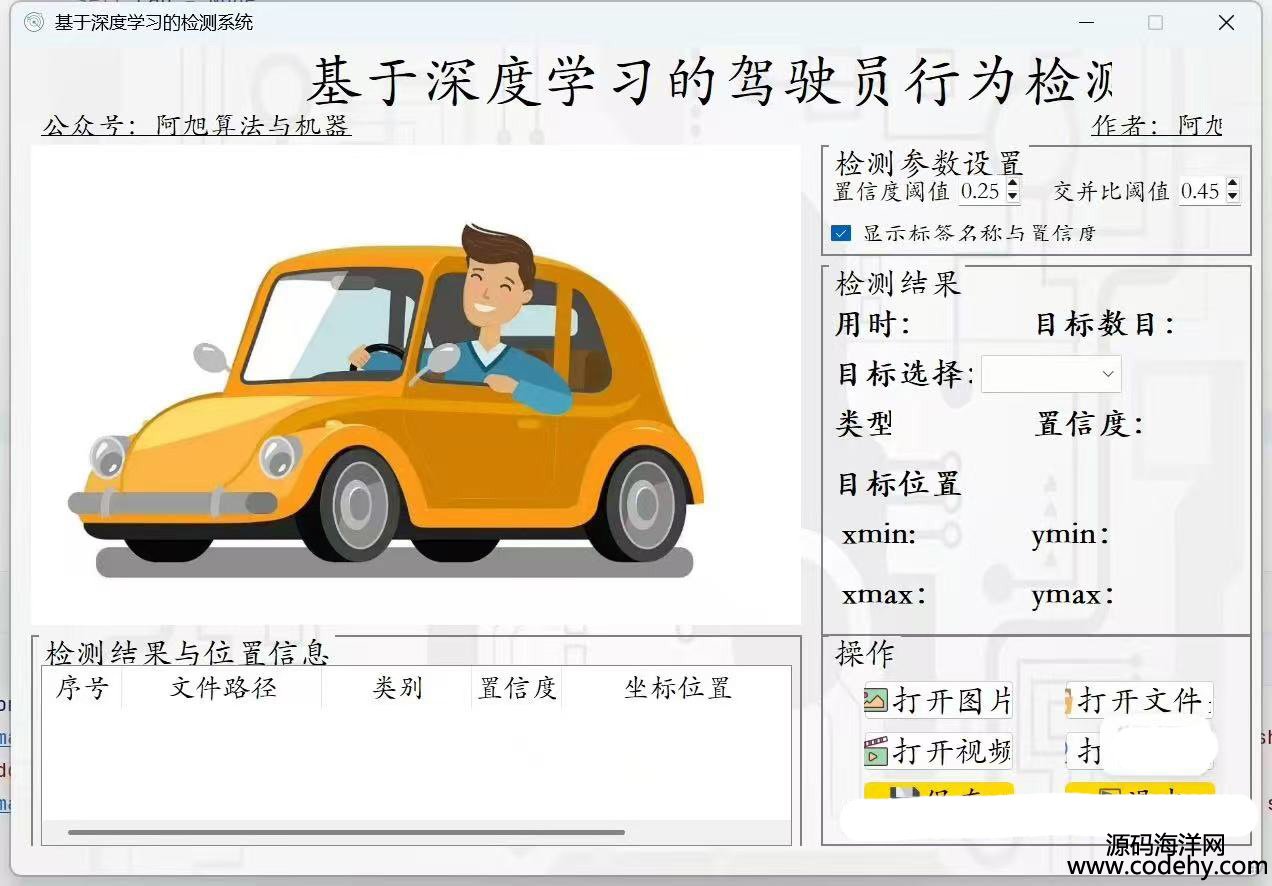
Task: Click the 目标位置 heading
Action: click(x=899, y=484)
